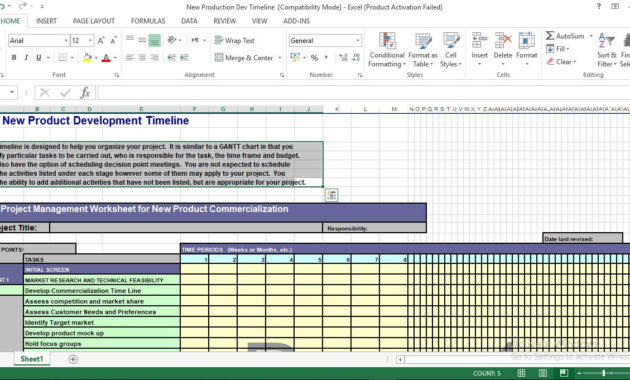The height and width of the screenshot is (380, 630).
Task: Open the number format dropdown
Action: (358, 41)
